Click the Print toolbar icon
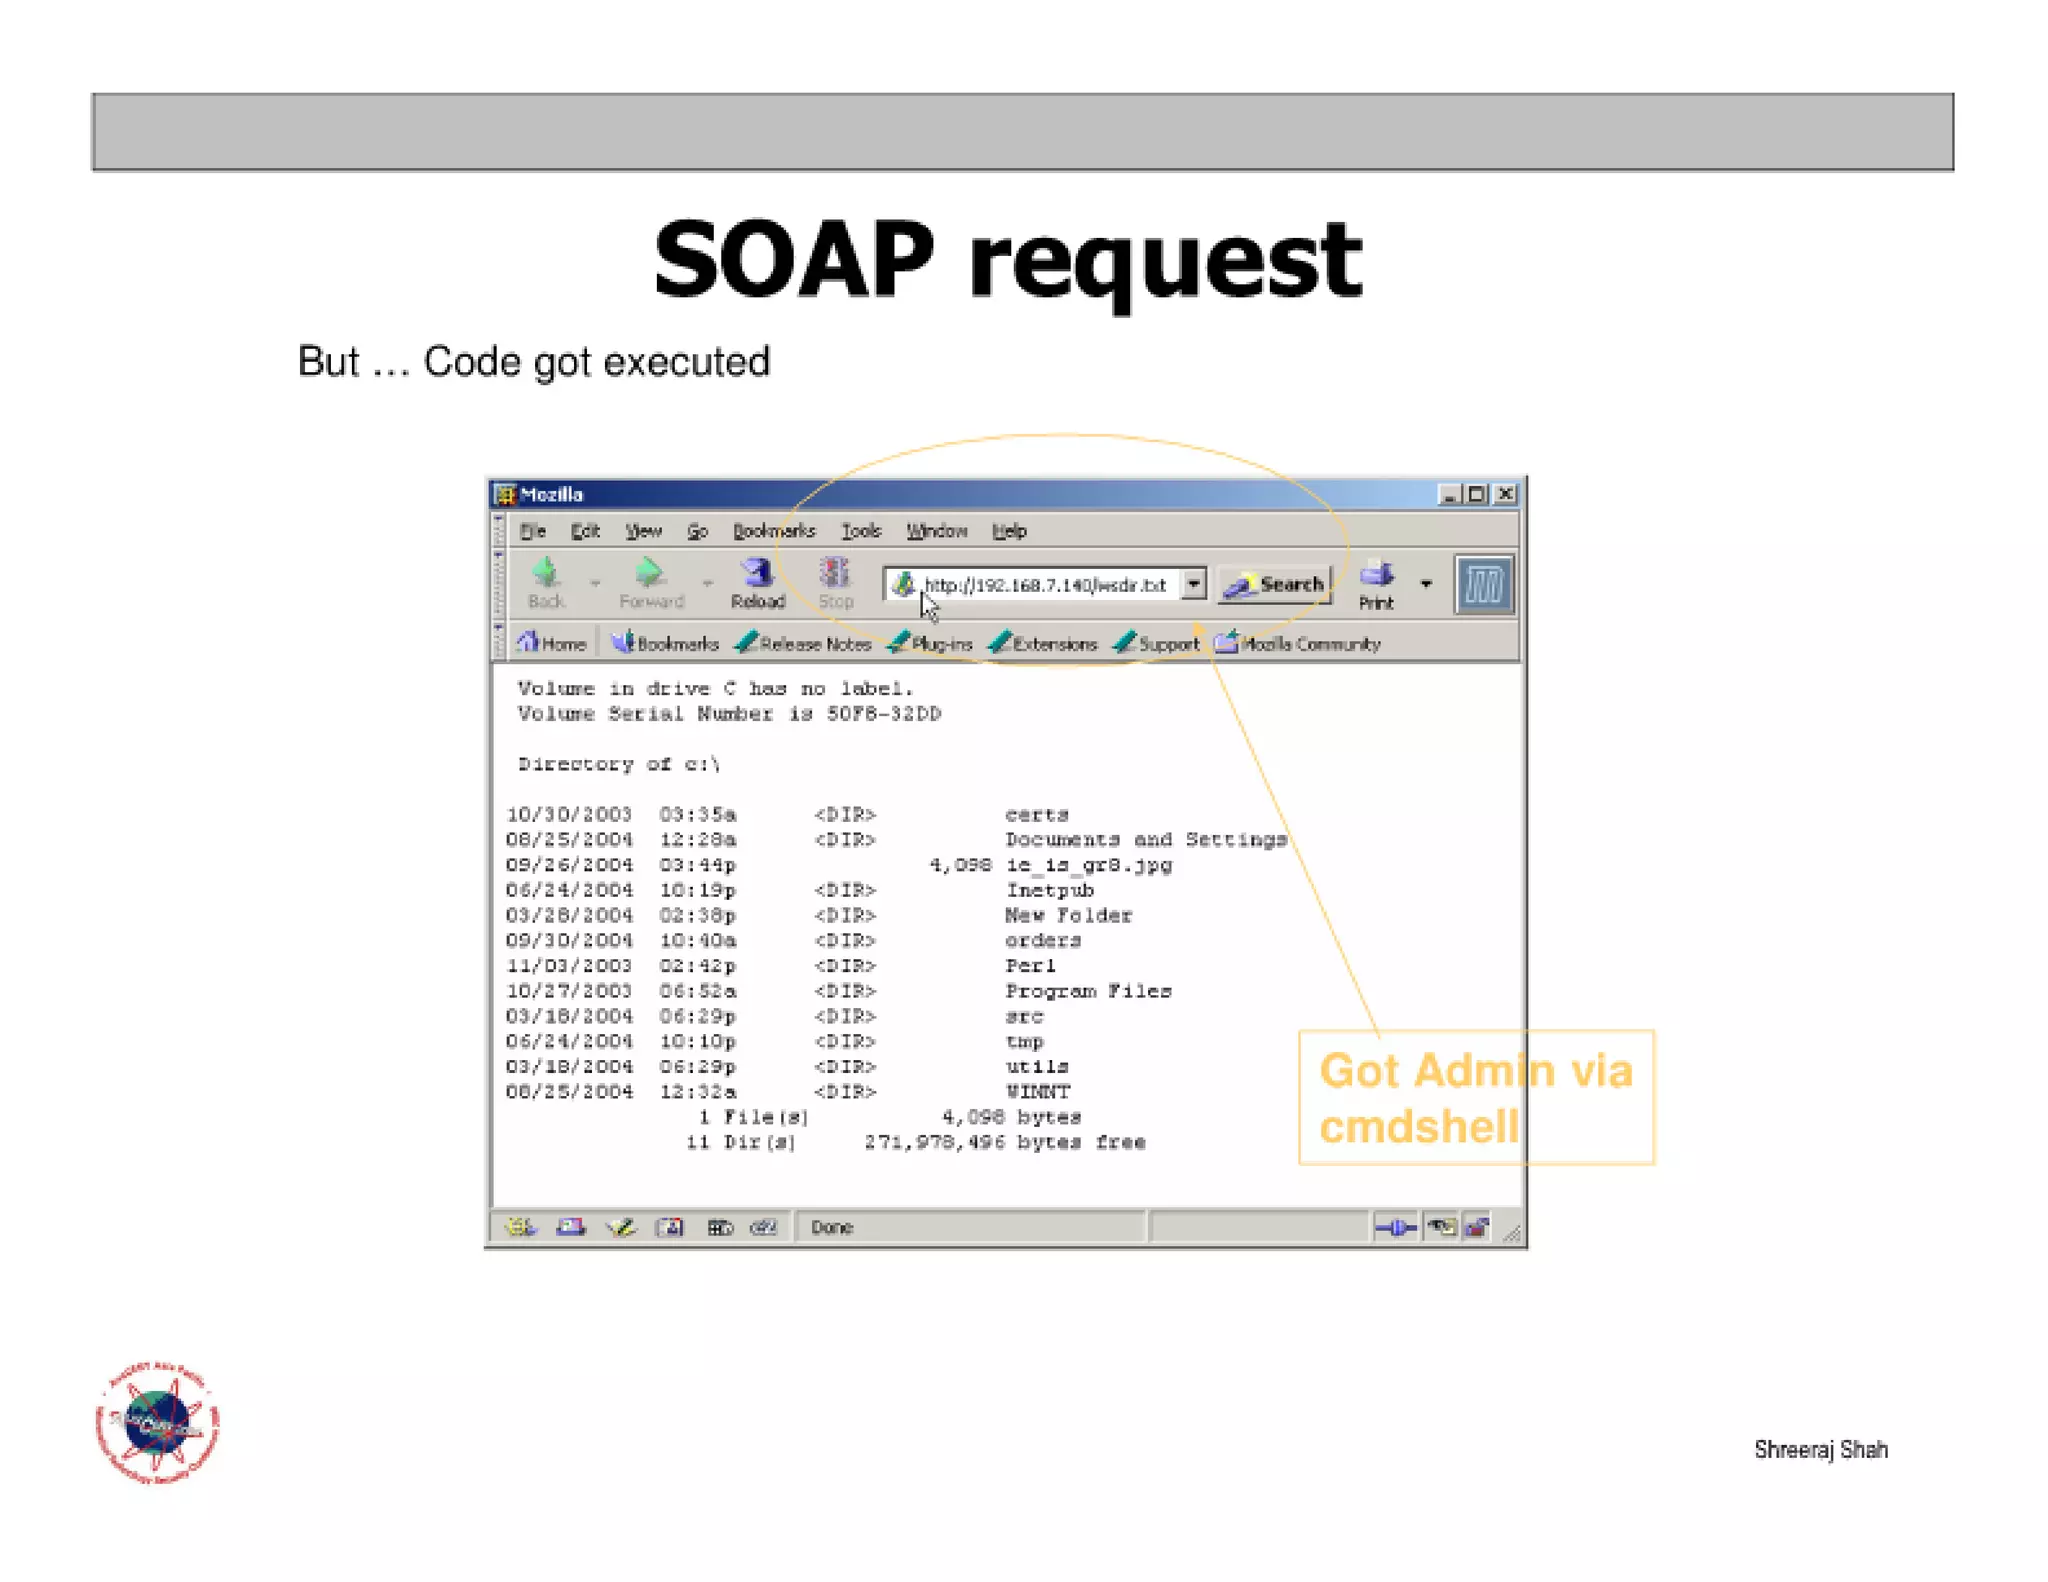 [x=1376, y=584]
